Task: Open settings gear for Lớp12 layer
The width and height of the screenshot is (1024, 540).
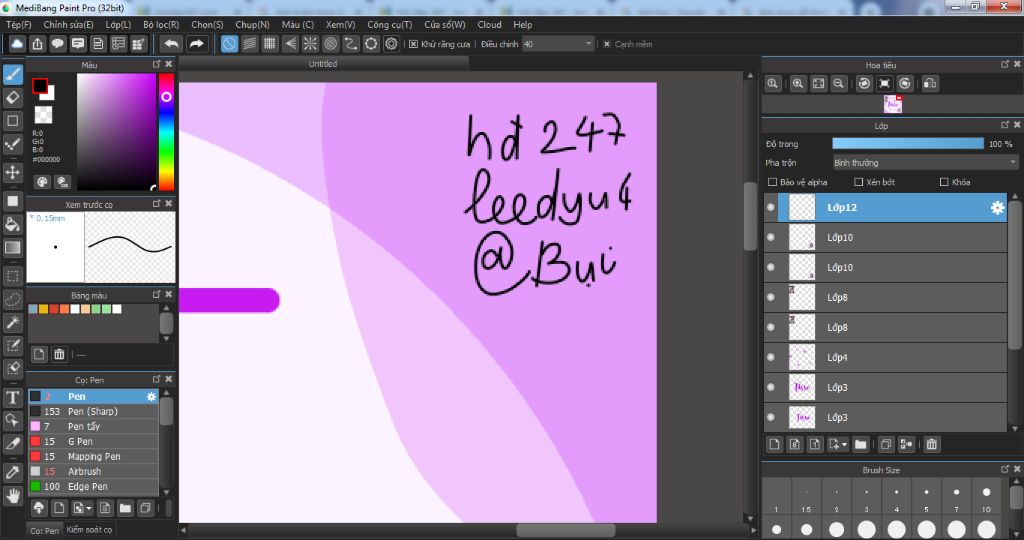Action: tap(997, 208)
